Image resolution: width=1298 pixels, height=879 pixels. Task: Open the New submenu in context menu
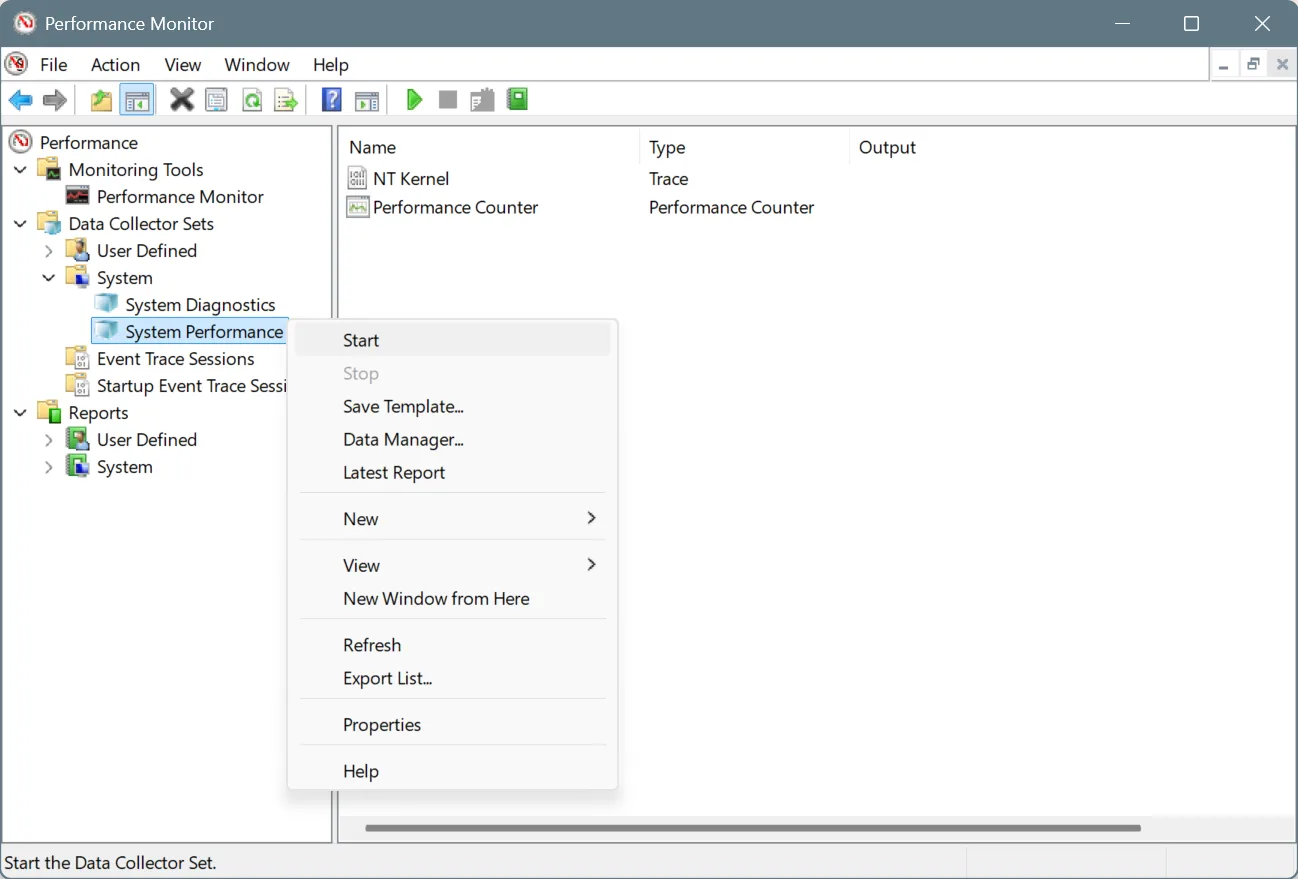click(452, 518)
